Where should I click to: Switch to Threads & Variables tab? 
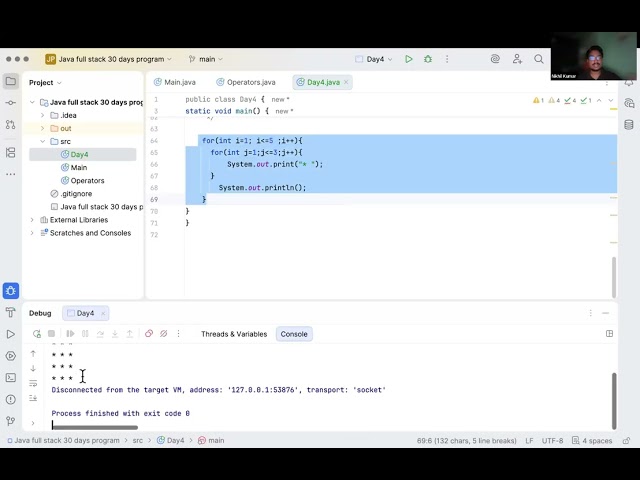[234, 334]
